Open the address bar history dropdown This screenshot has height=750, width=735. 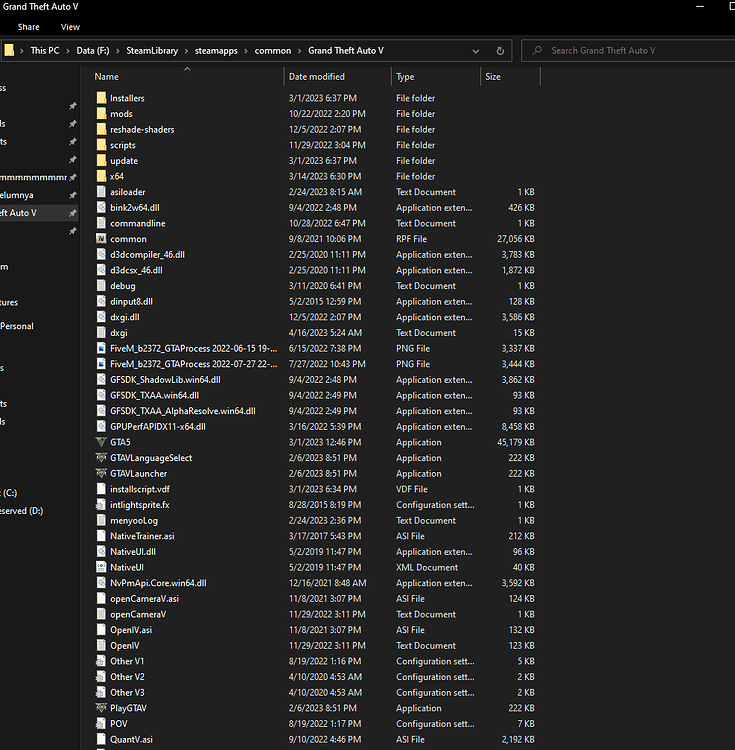(478, 50)
